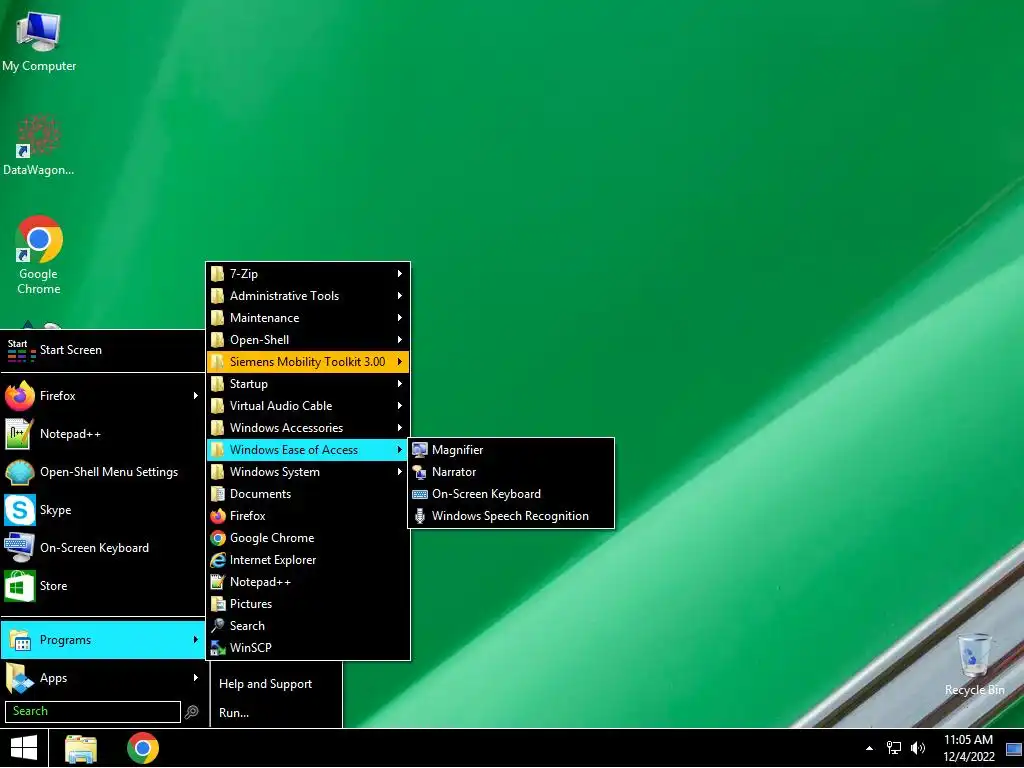Open the Pictures menu entry
The width and height of the screenshot is (1024, 768).
click(308, 604)
